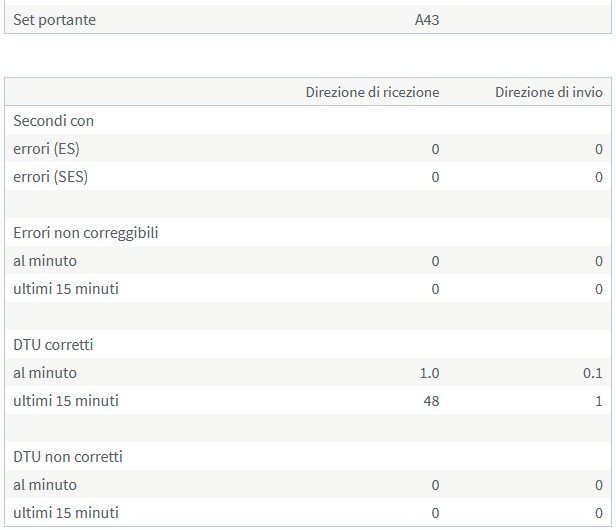Select the A43 carrier set value

[x=427, y=19]
